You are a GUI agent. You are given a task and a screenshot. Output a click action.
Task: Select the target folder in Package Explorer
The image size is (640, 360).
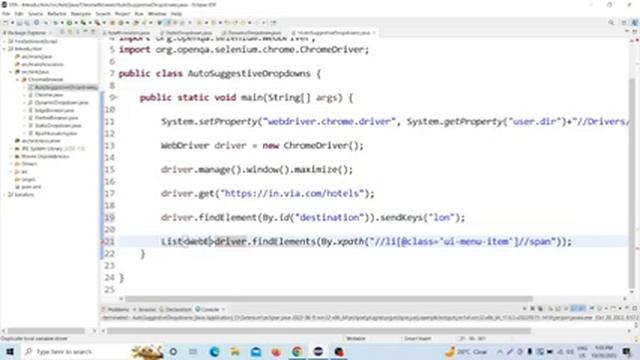coord(25,179)
